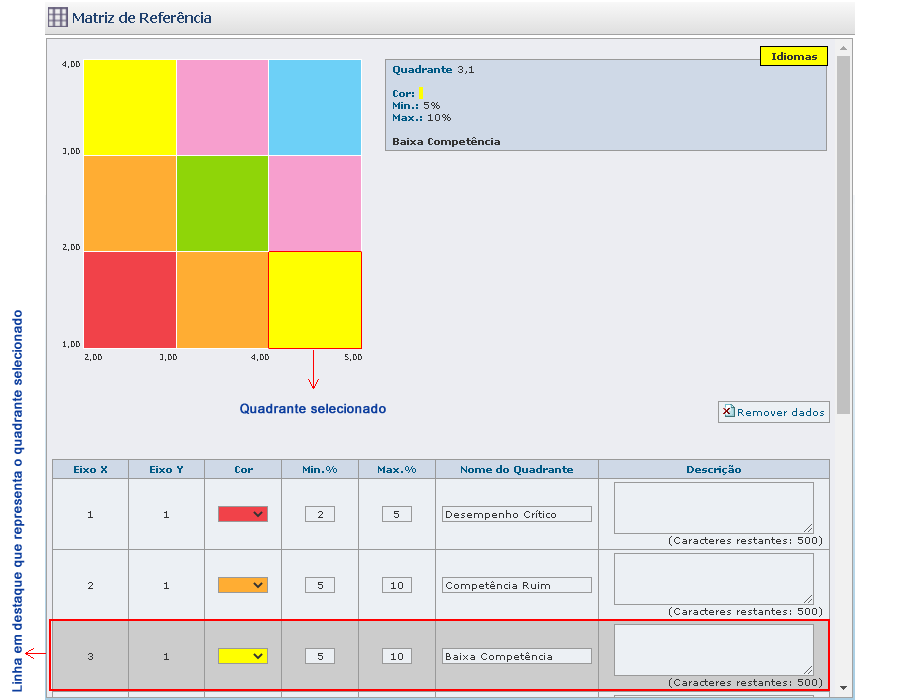
Task: Click the scrollbar up arrow
Action: coord(844,48)
